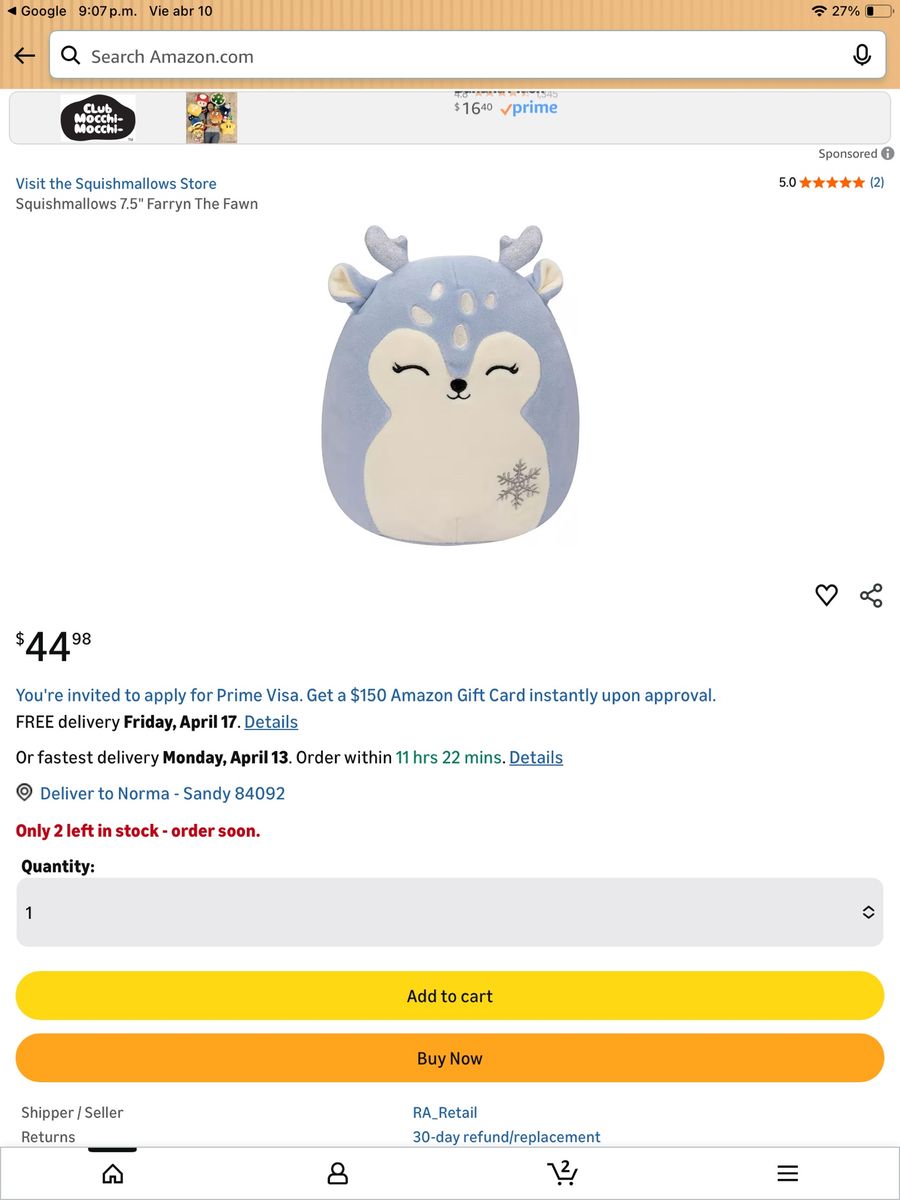900x1200 pixels.
Task: Tap the Buy Now button
Action: 450,1058
